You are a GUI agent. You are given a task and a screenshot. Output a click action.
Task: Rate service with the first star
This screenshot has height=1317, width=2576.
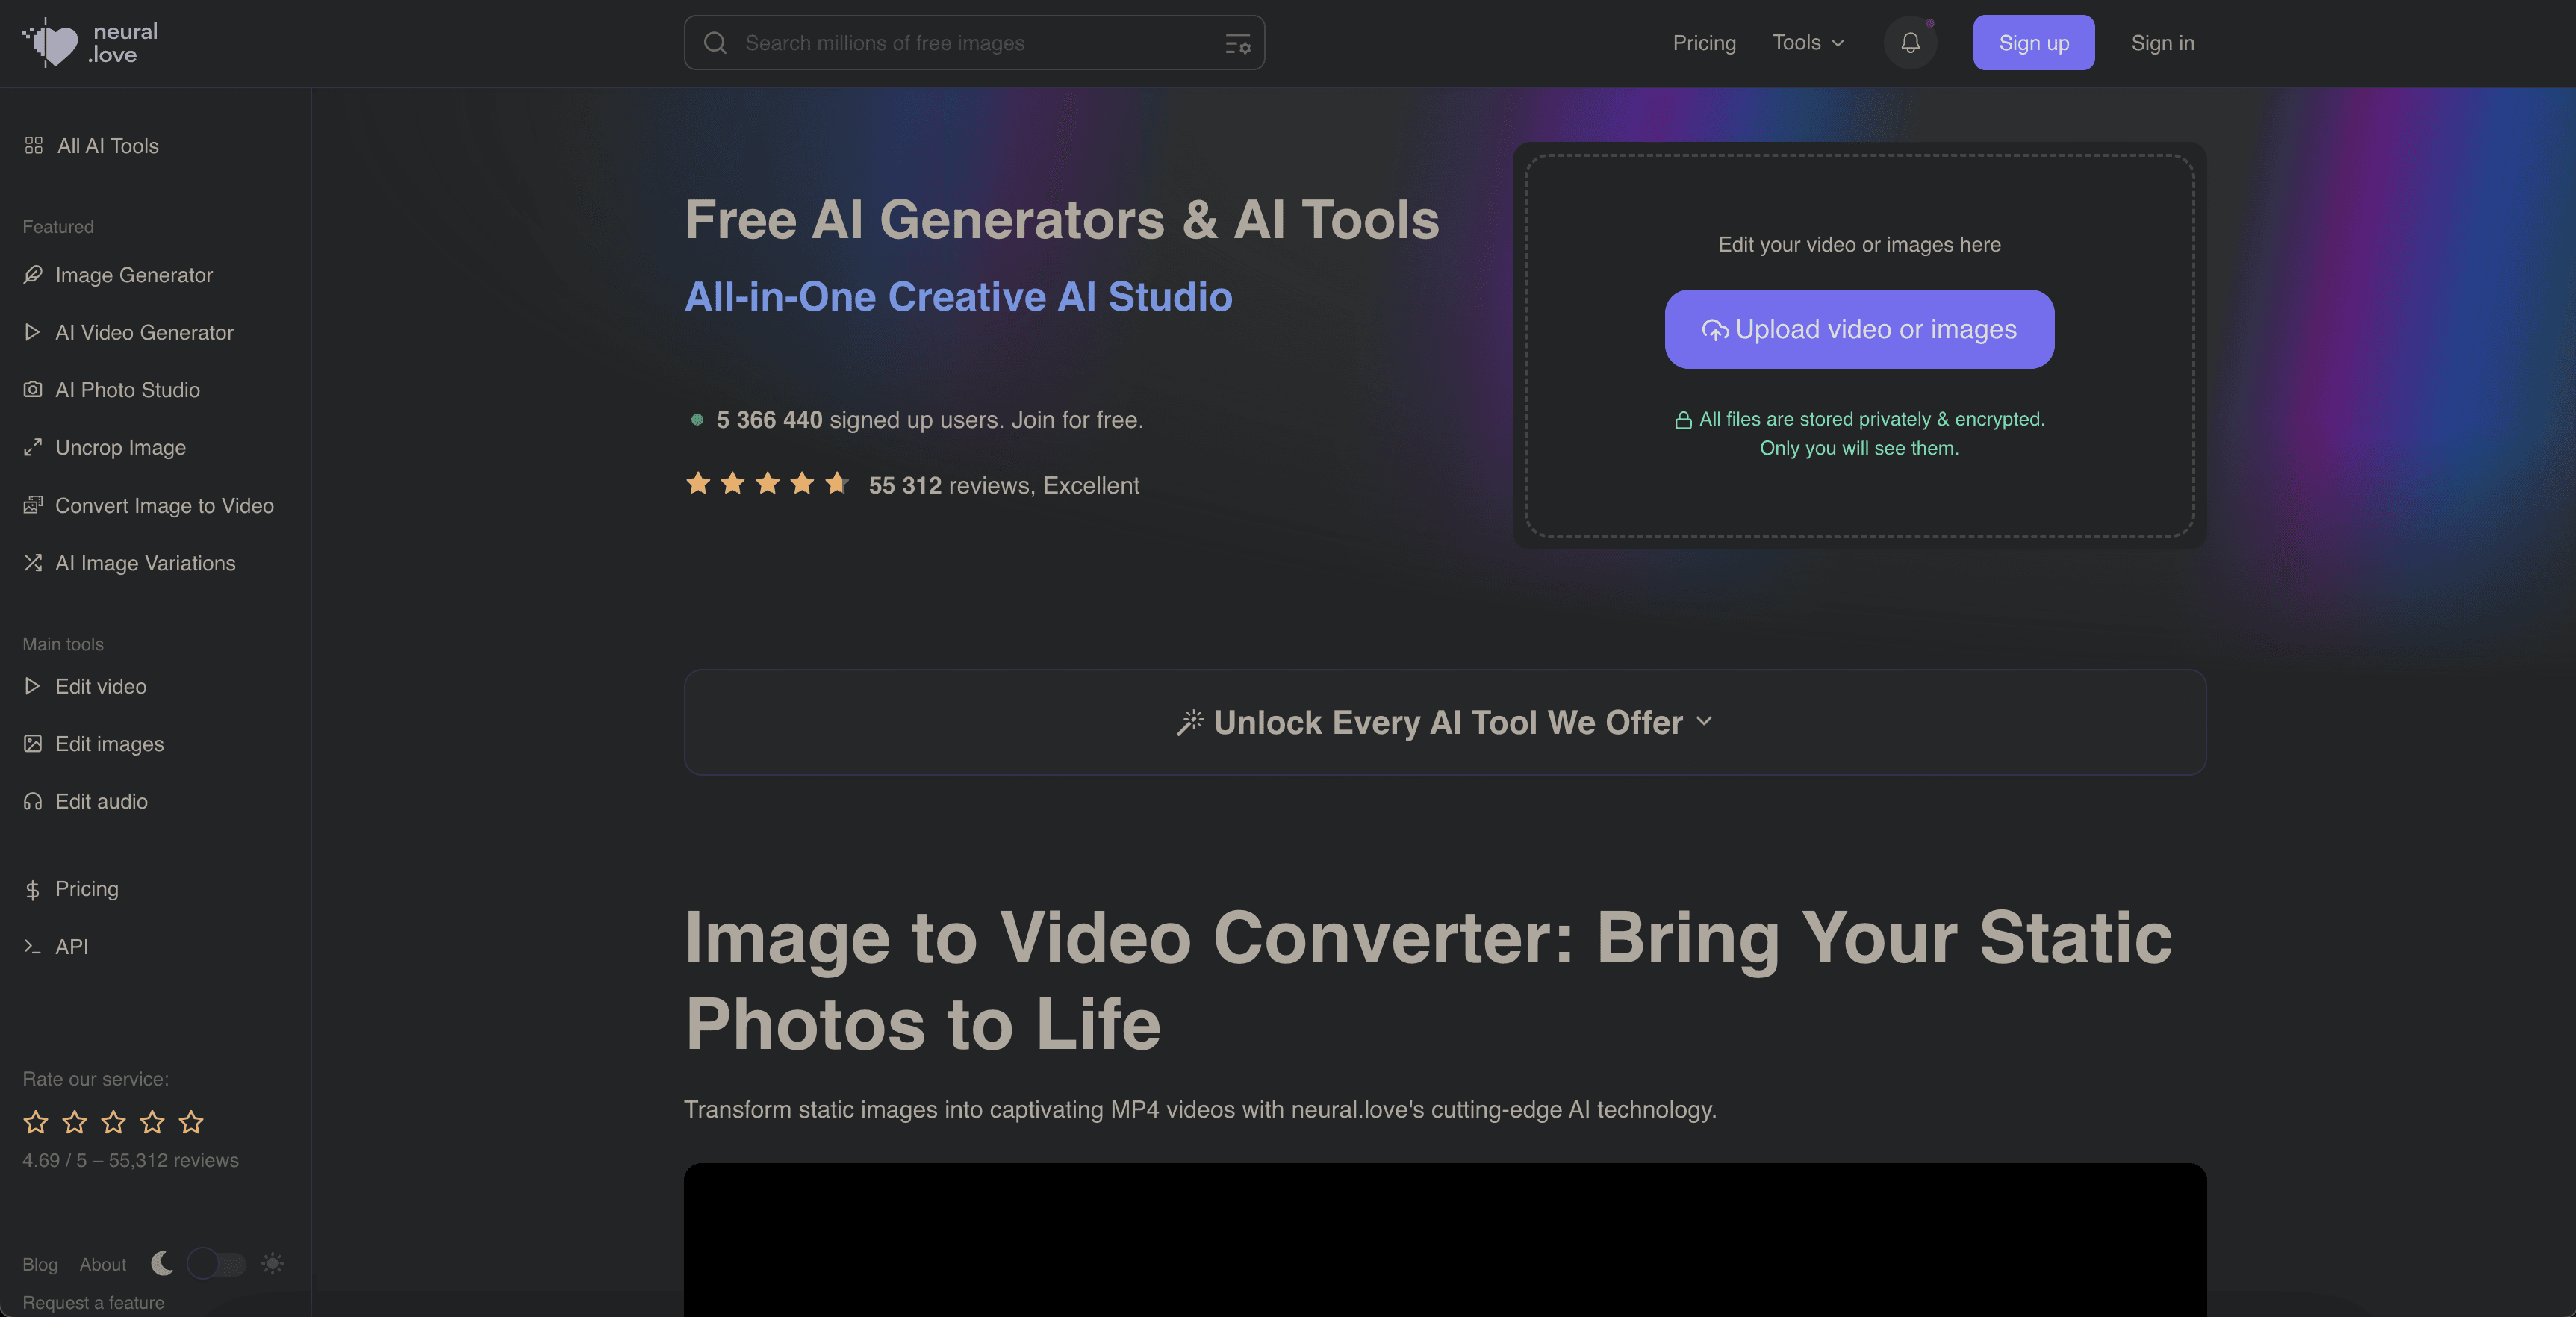pyautogui.click(x=36, y=1122)
